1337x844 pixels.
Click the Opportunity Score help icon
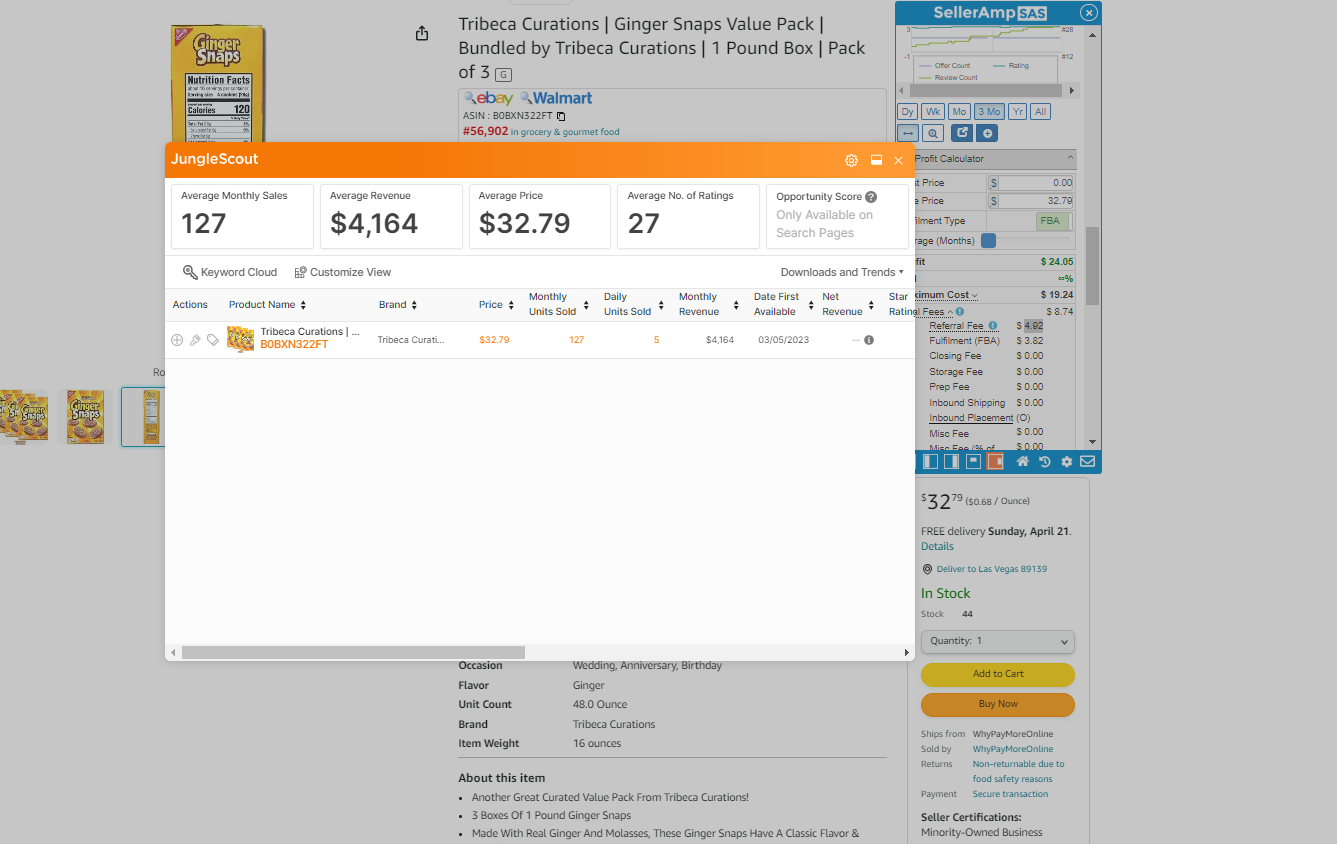(x=871, y=197)
